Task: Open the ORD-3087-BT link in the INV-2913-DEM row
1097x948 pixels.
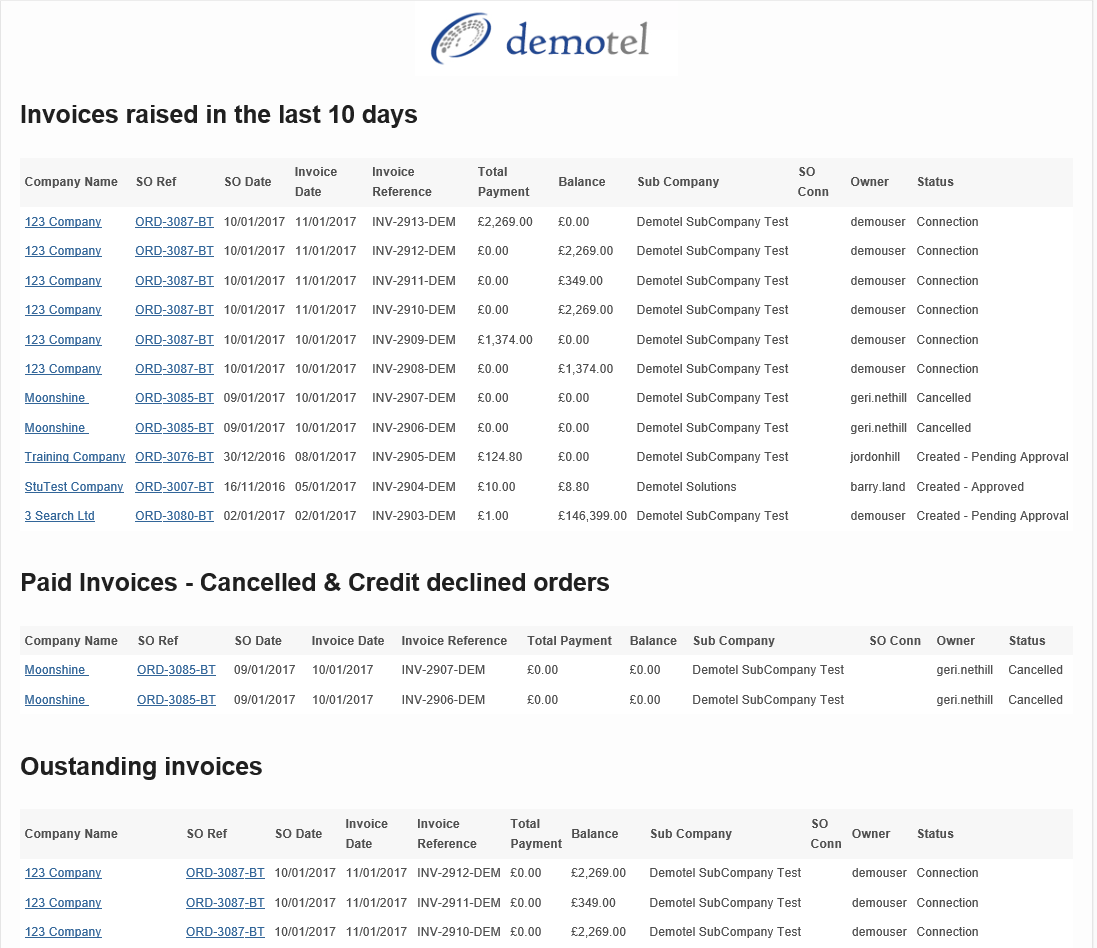Action: (174, 222)
